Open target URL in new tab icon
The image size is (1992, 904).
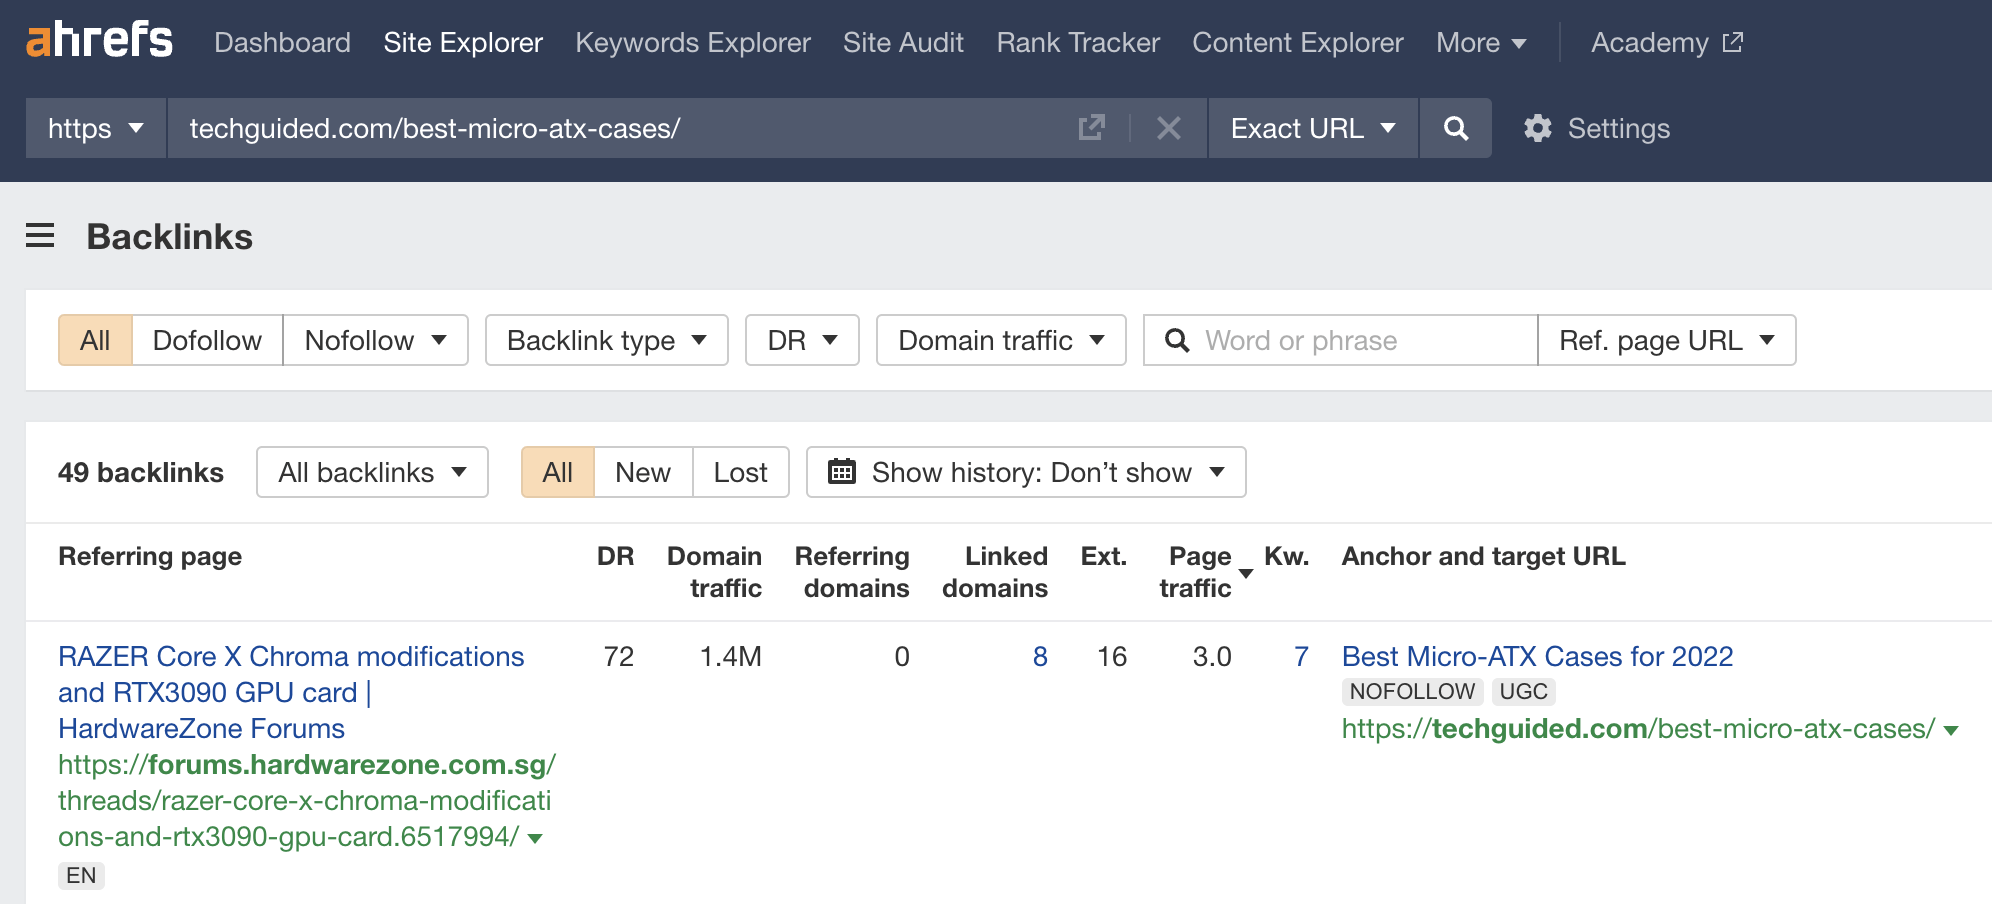pos(1092,128)
